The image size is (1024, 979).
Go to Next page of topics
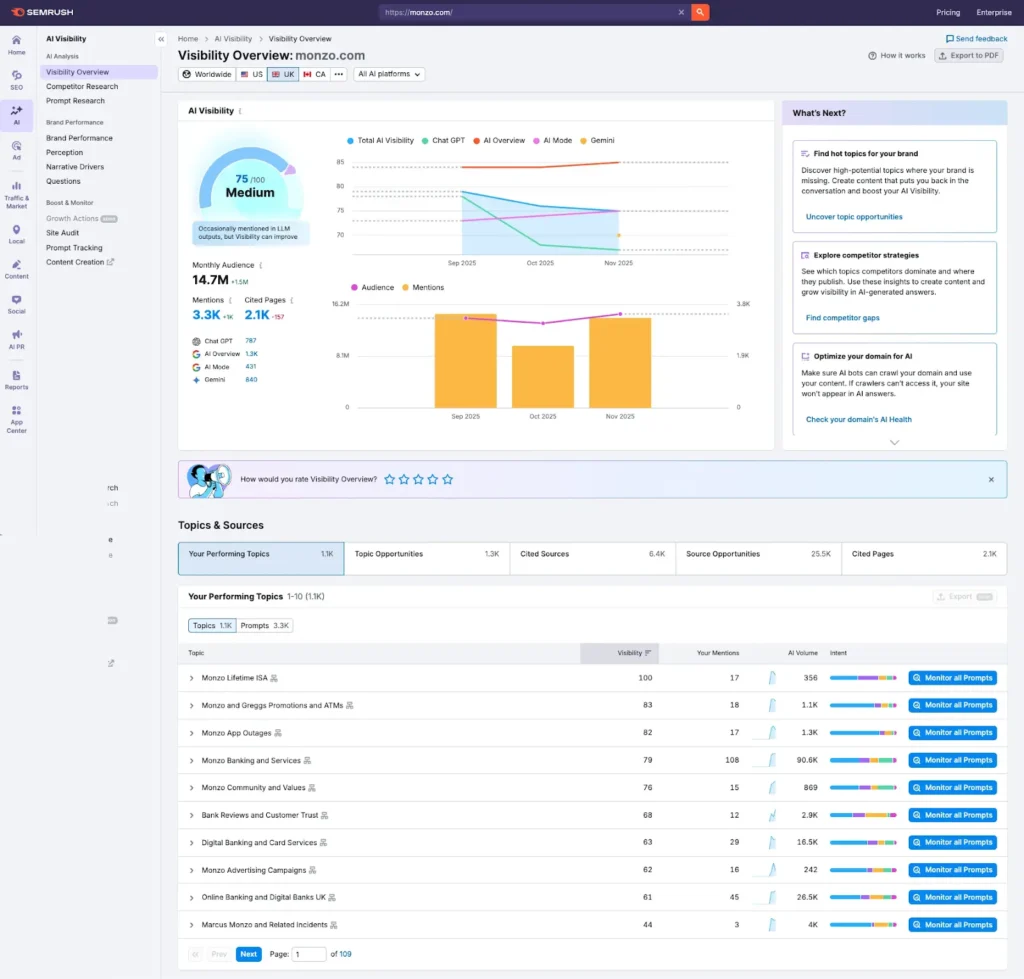pyautogui.click(x=248, y=954)
